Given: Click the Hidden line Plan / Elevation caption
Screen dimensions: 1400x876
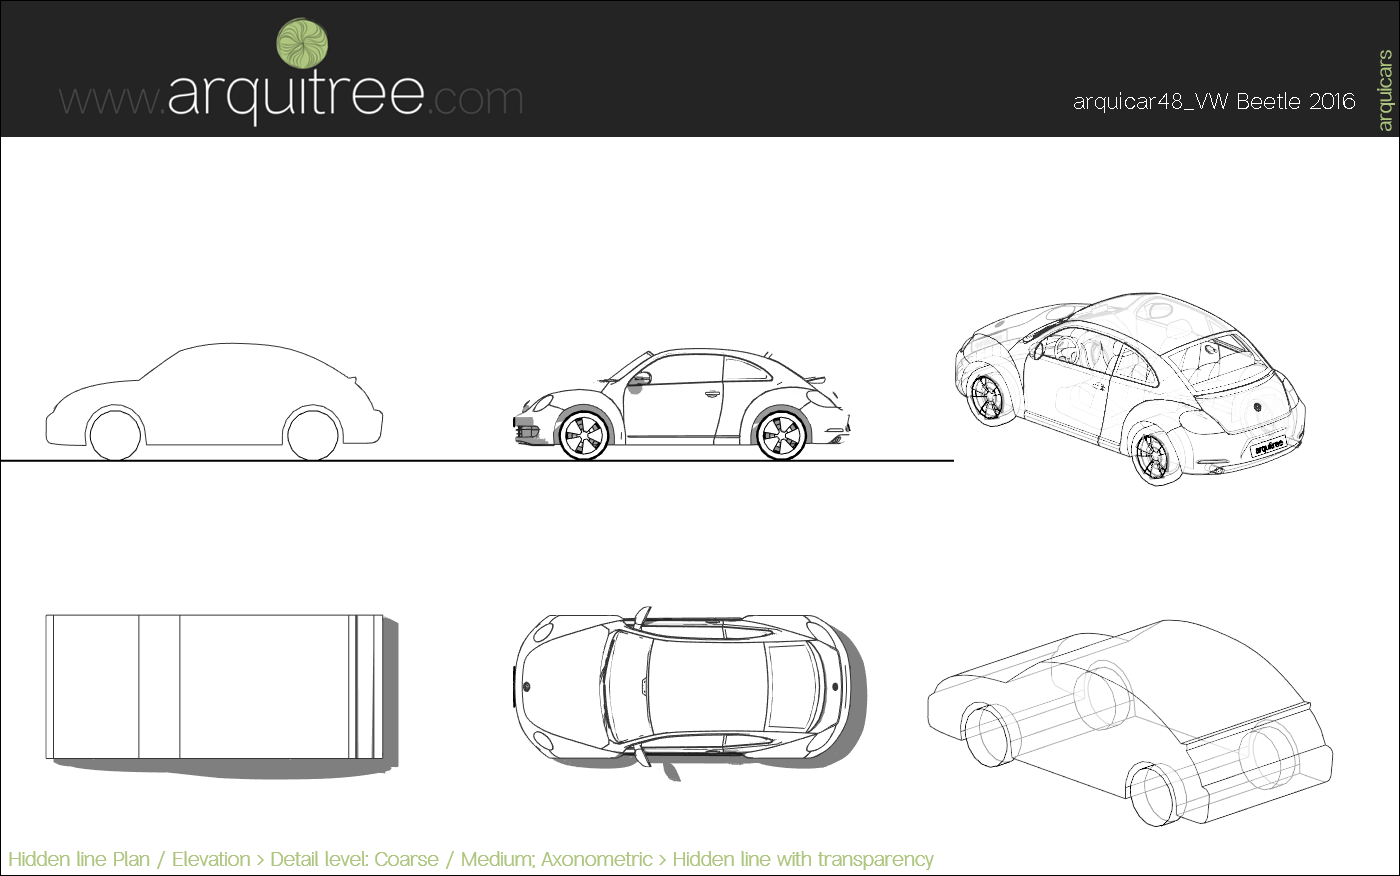Looking at the screenshot, I should point(471,859).
